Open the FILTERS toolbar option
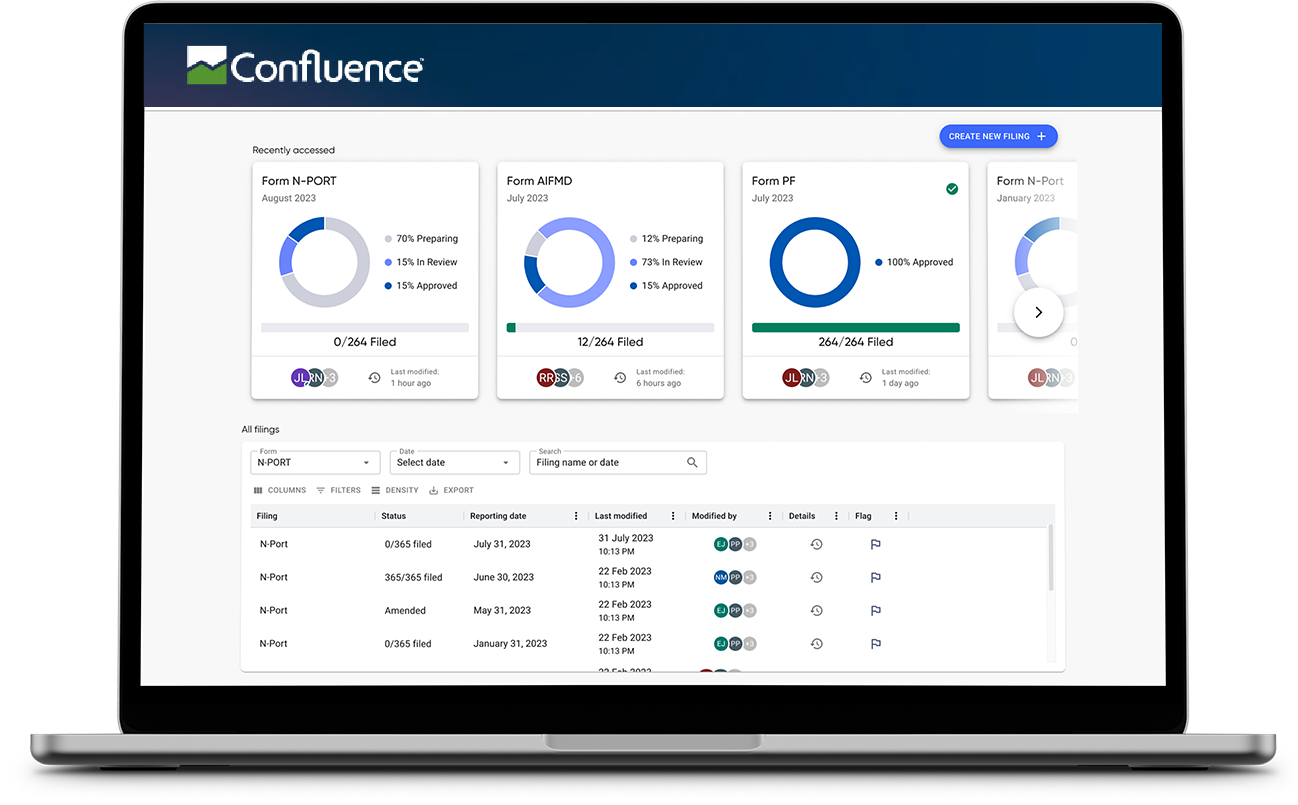Image resolution: width=1298 pixels, height=805 pixels. tap(338, 491)
